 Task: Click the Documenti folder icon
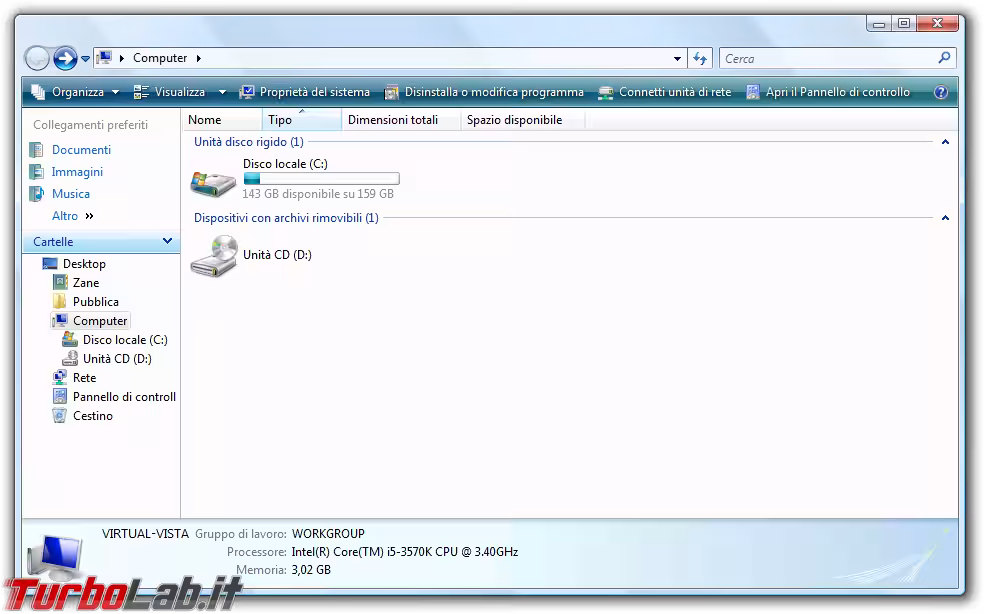(36, 150)
